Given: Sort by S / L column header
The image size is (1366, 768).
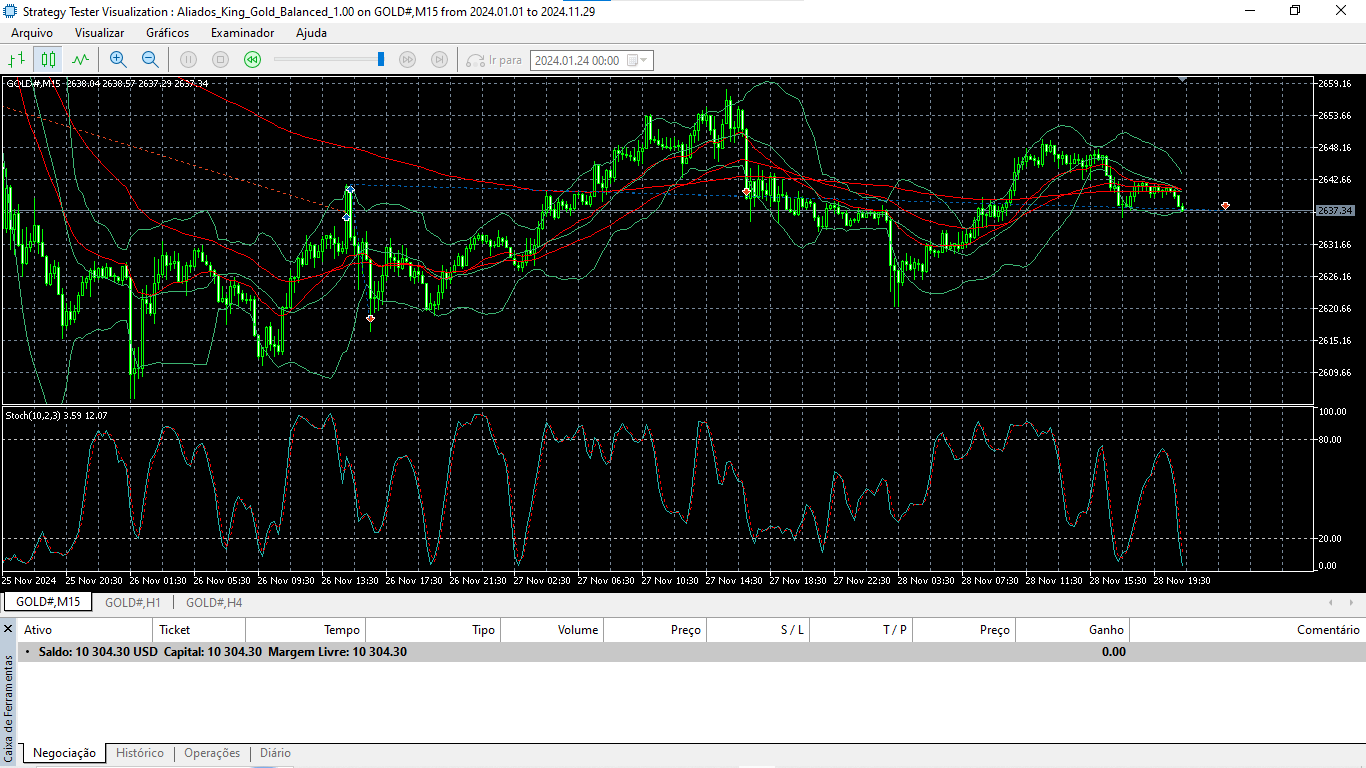Looking at the screenshot, I should [x=759, y=630].
